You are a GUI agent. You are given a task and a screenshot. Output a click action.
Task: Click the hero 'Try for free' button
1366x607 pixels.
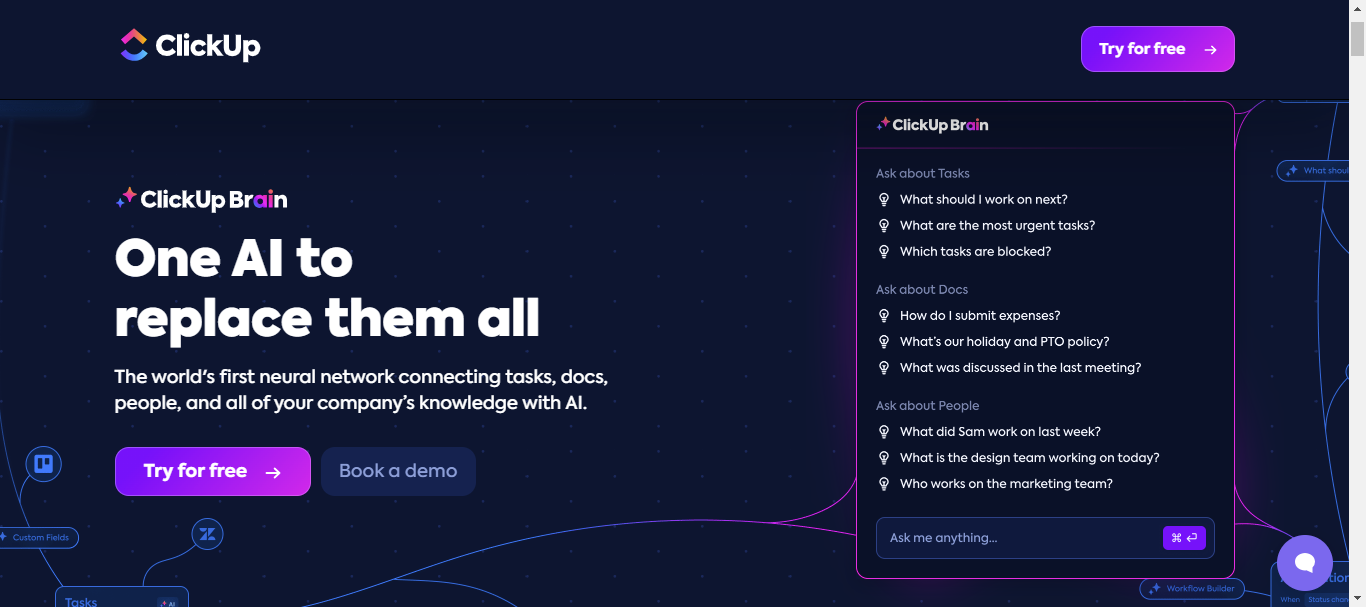pyautogui.click(x=212, y=471)
